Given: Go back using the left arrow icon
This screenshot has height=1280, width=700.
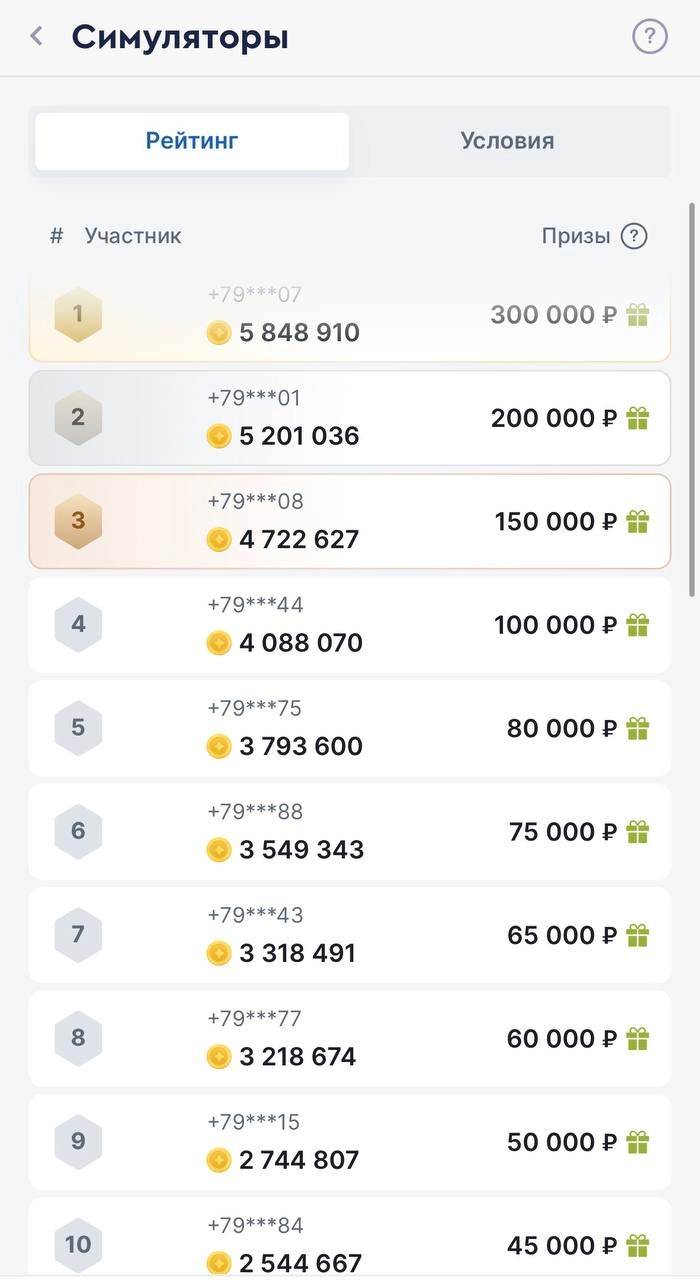Looking at the screenshot, I should 37,37.
